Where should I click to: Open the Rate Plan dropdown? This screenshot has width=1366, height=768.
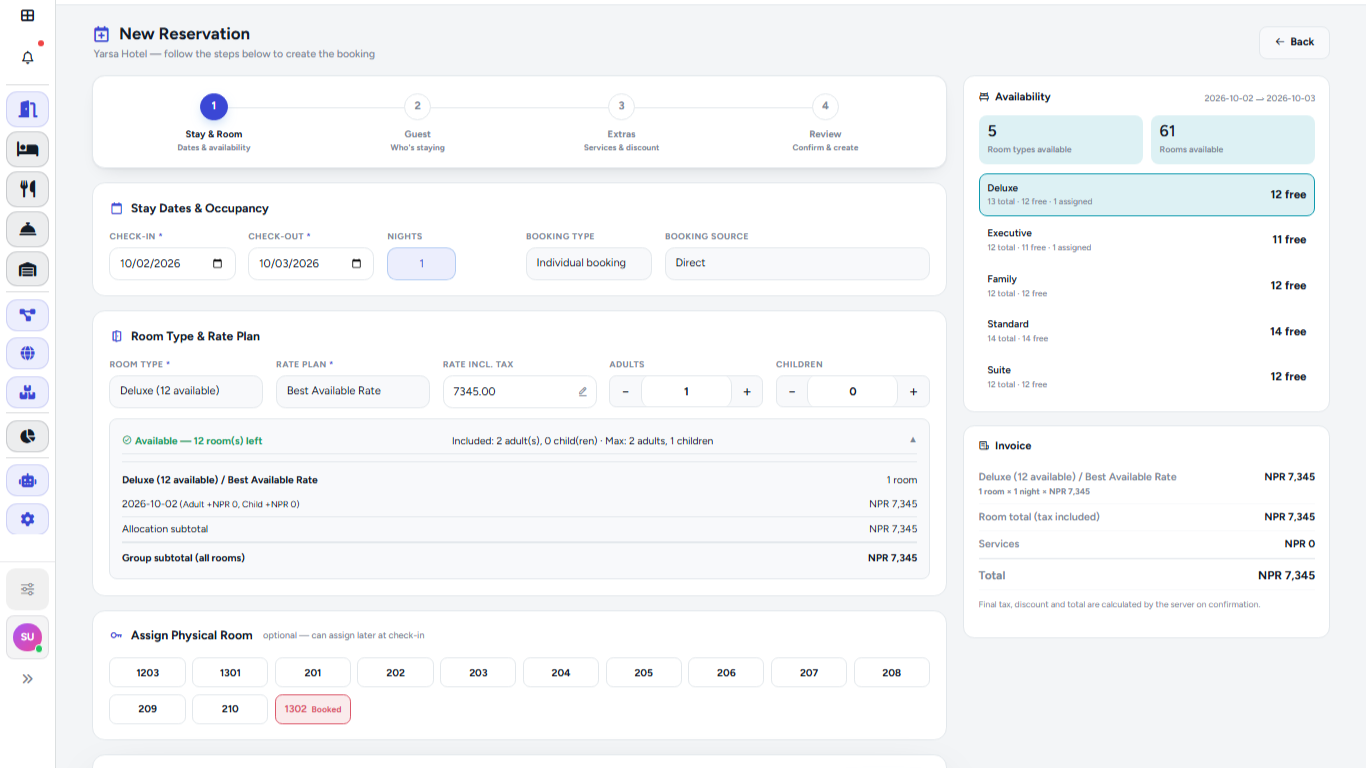click(x=353, y=391)
